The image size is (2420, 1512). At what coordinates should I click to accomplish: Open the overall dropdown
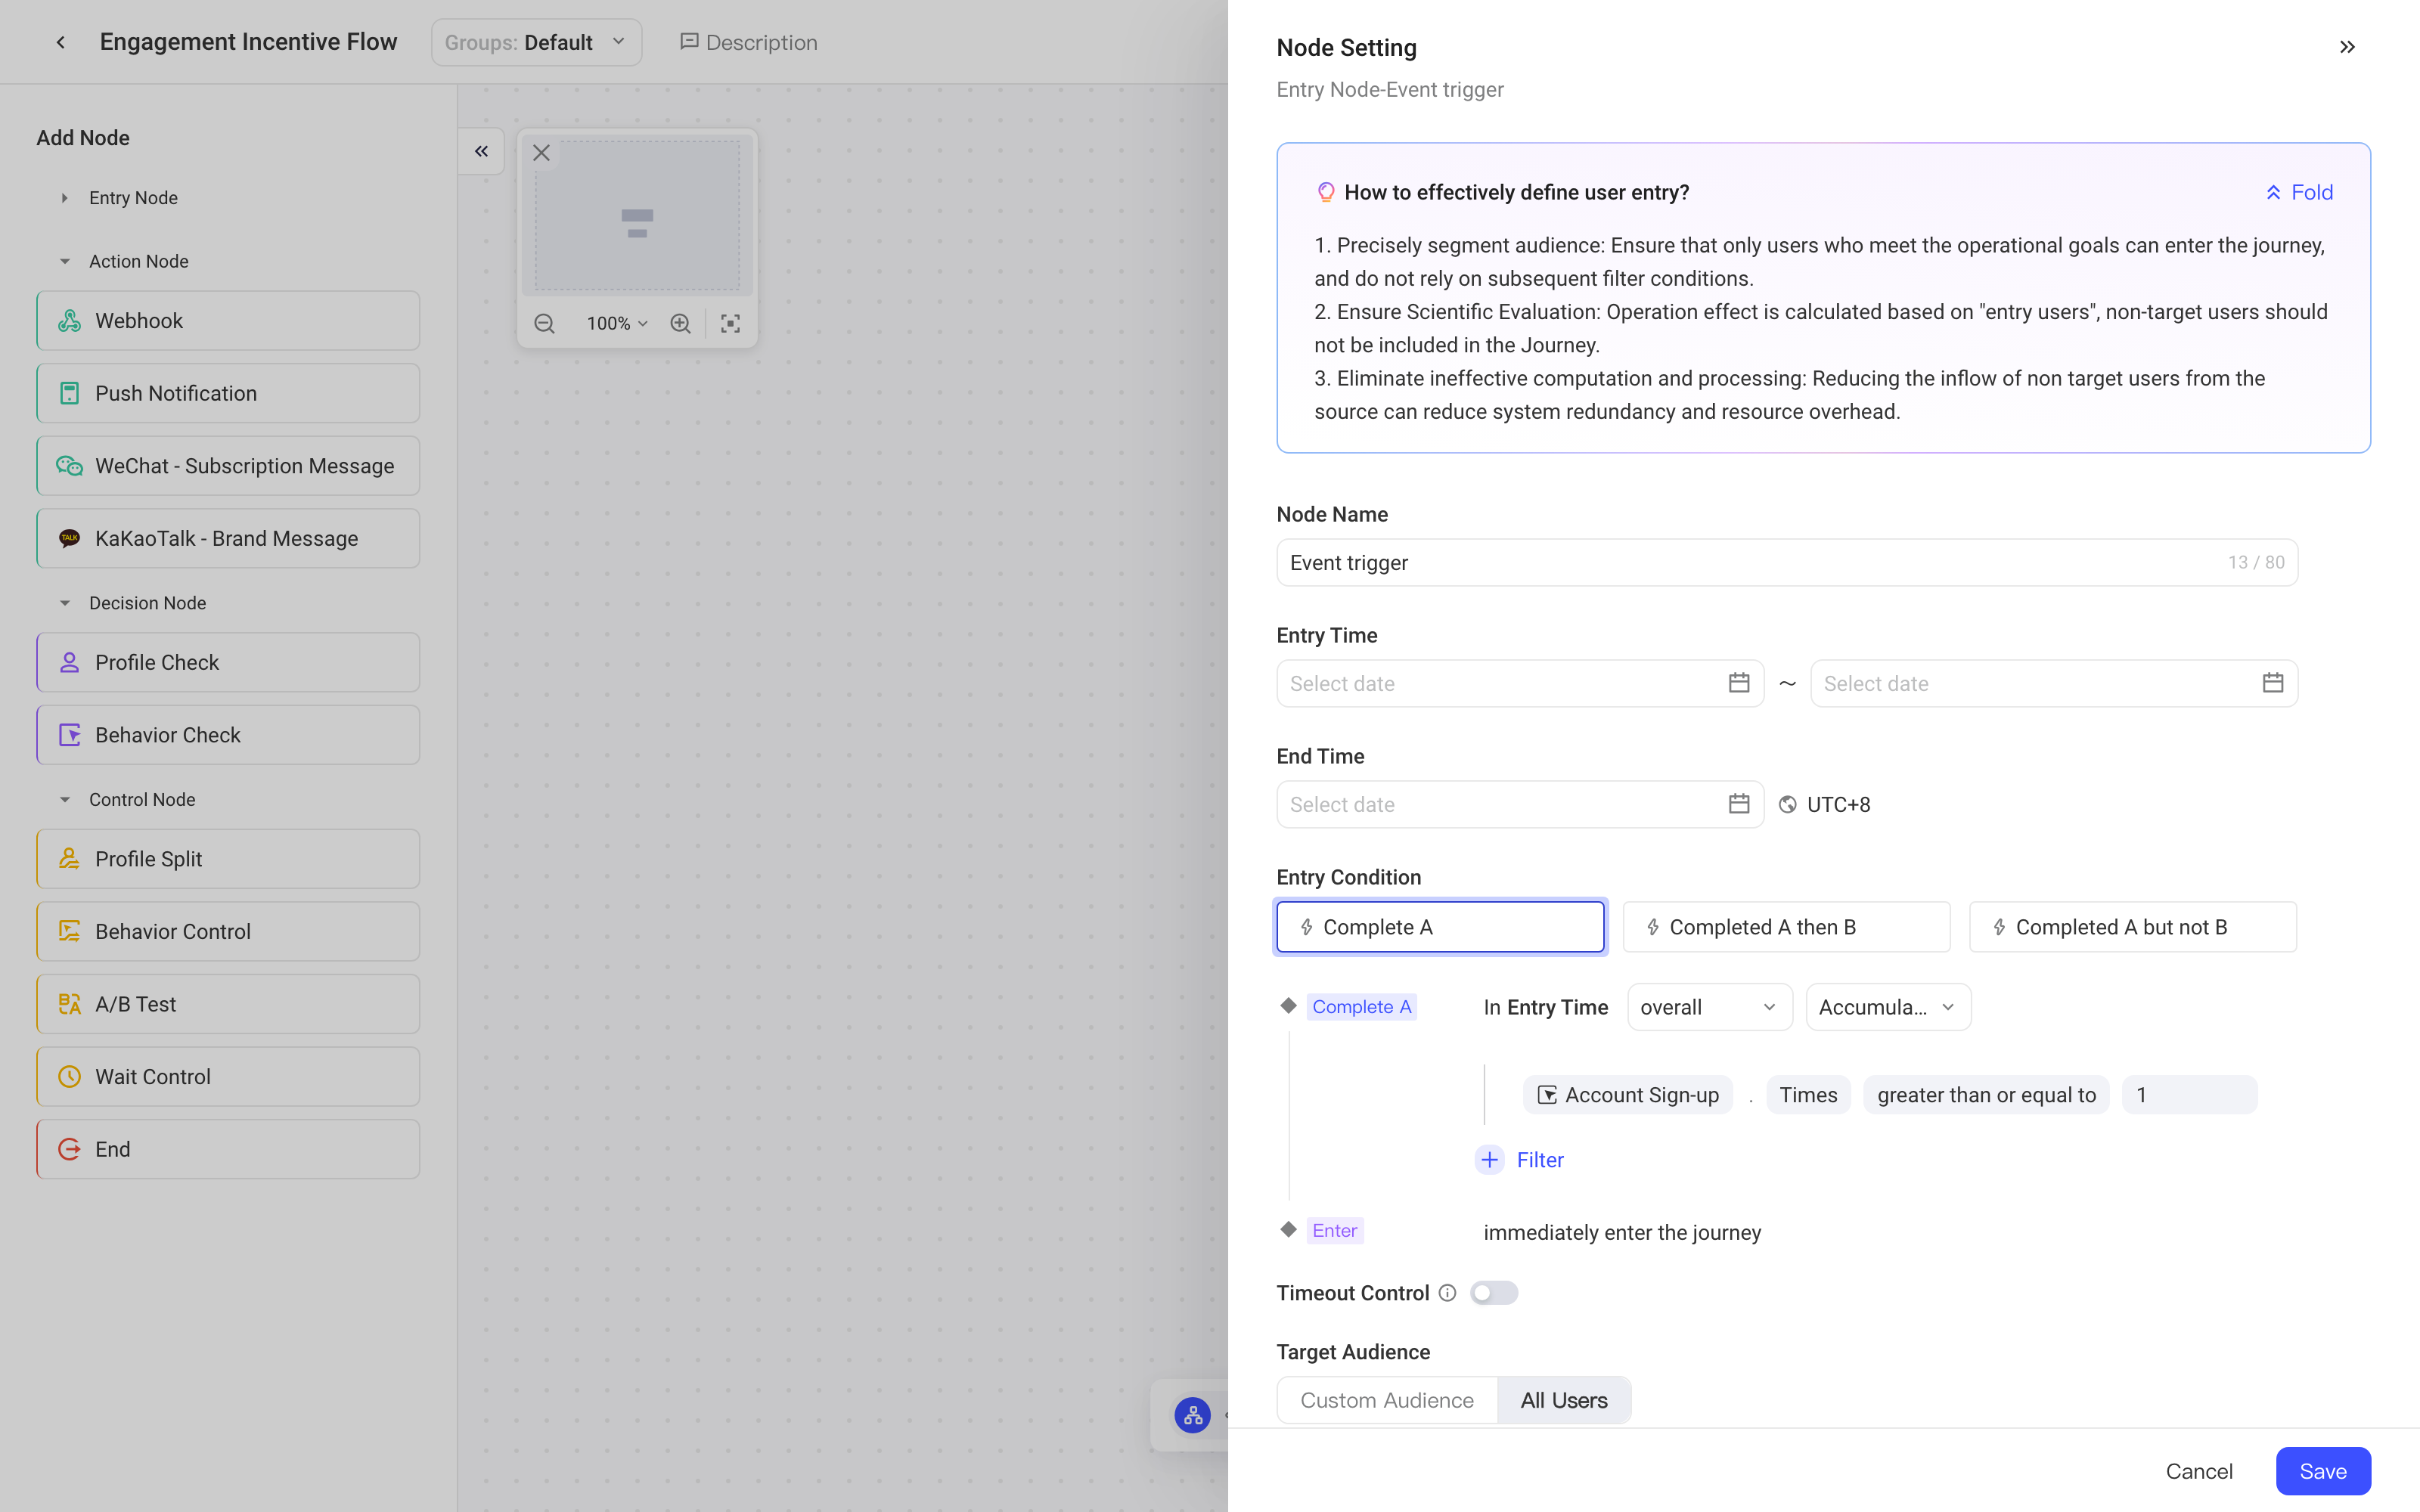(x=1709, y=1007)
